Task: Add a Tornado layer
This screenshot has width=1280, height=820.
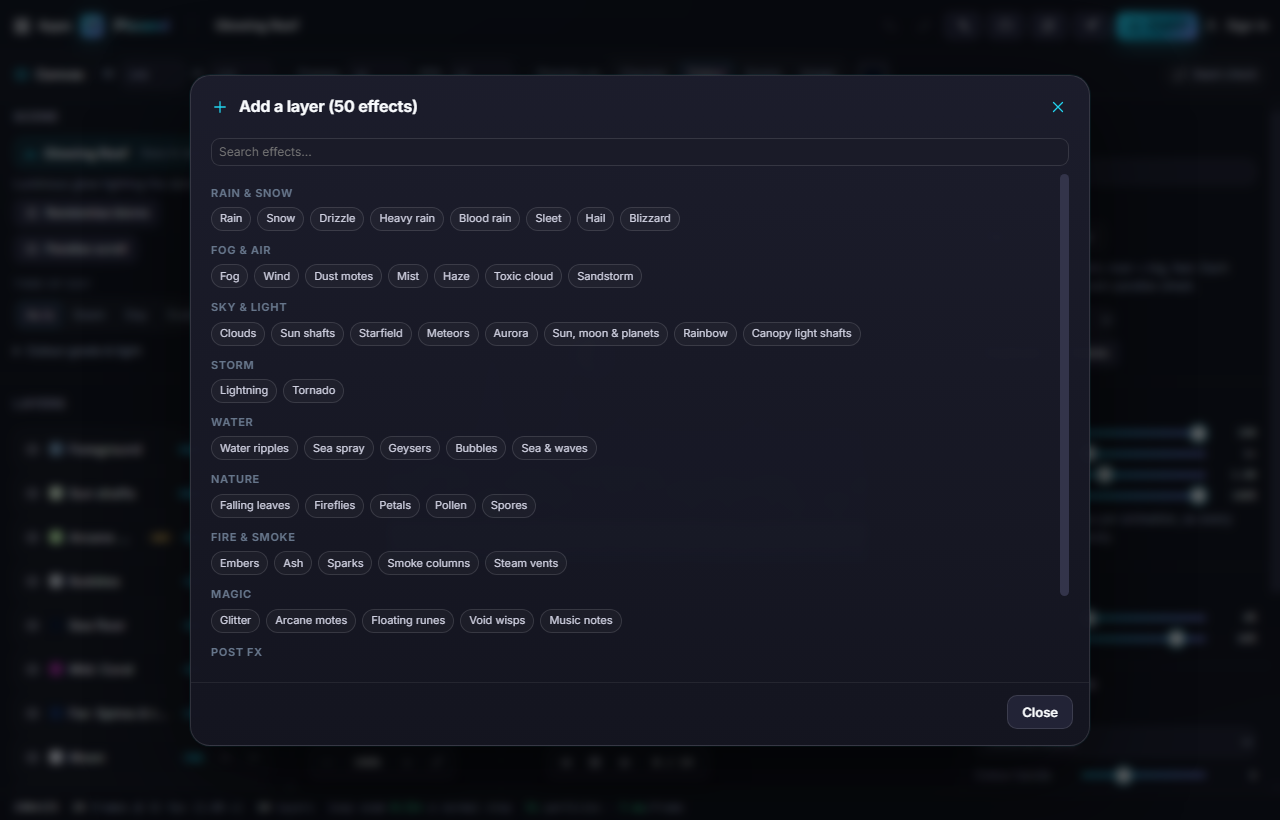Action: point(314,391)
